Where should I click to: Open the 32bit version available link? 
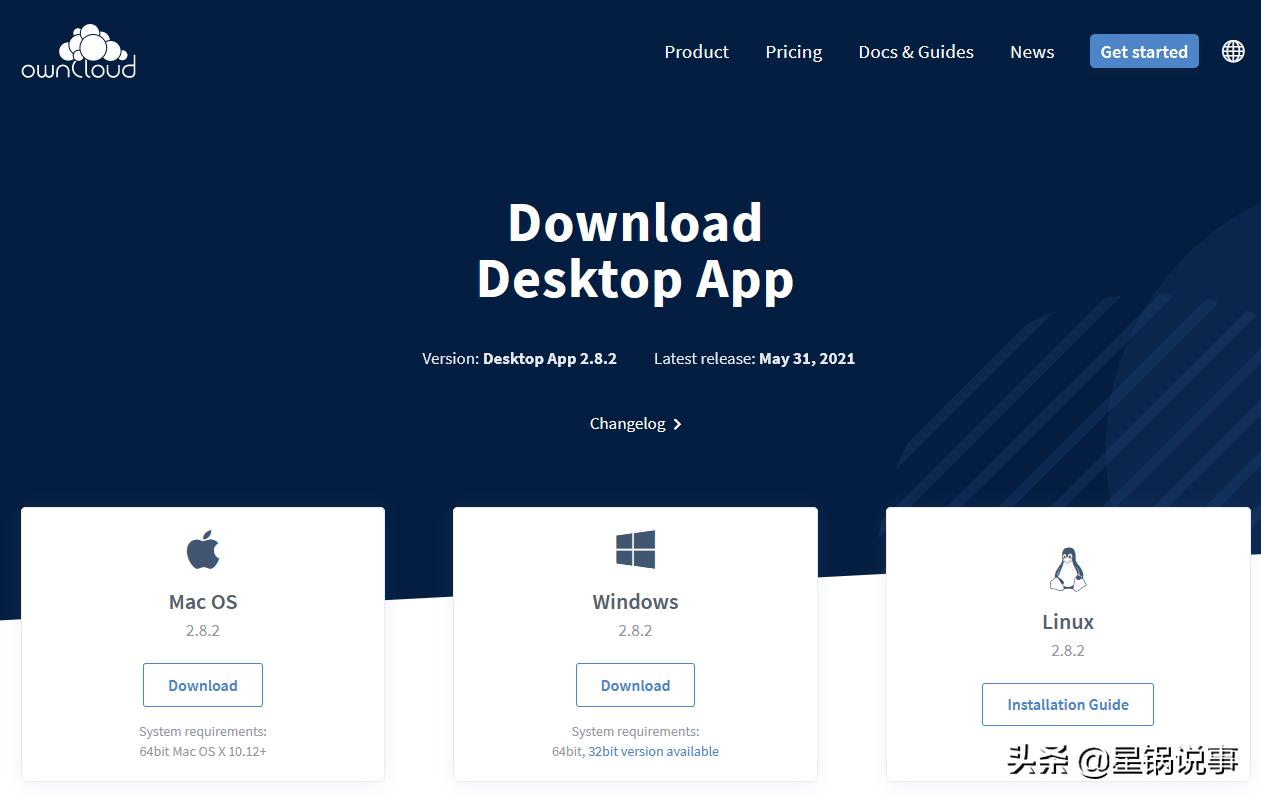pyautogui.click(x=653, y=751)
